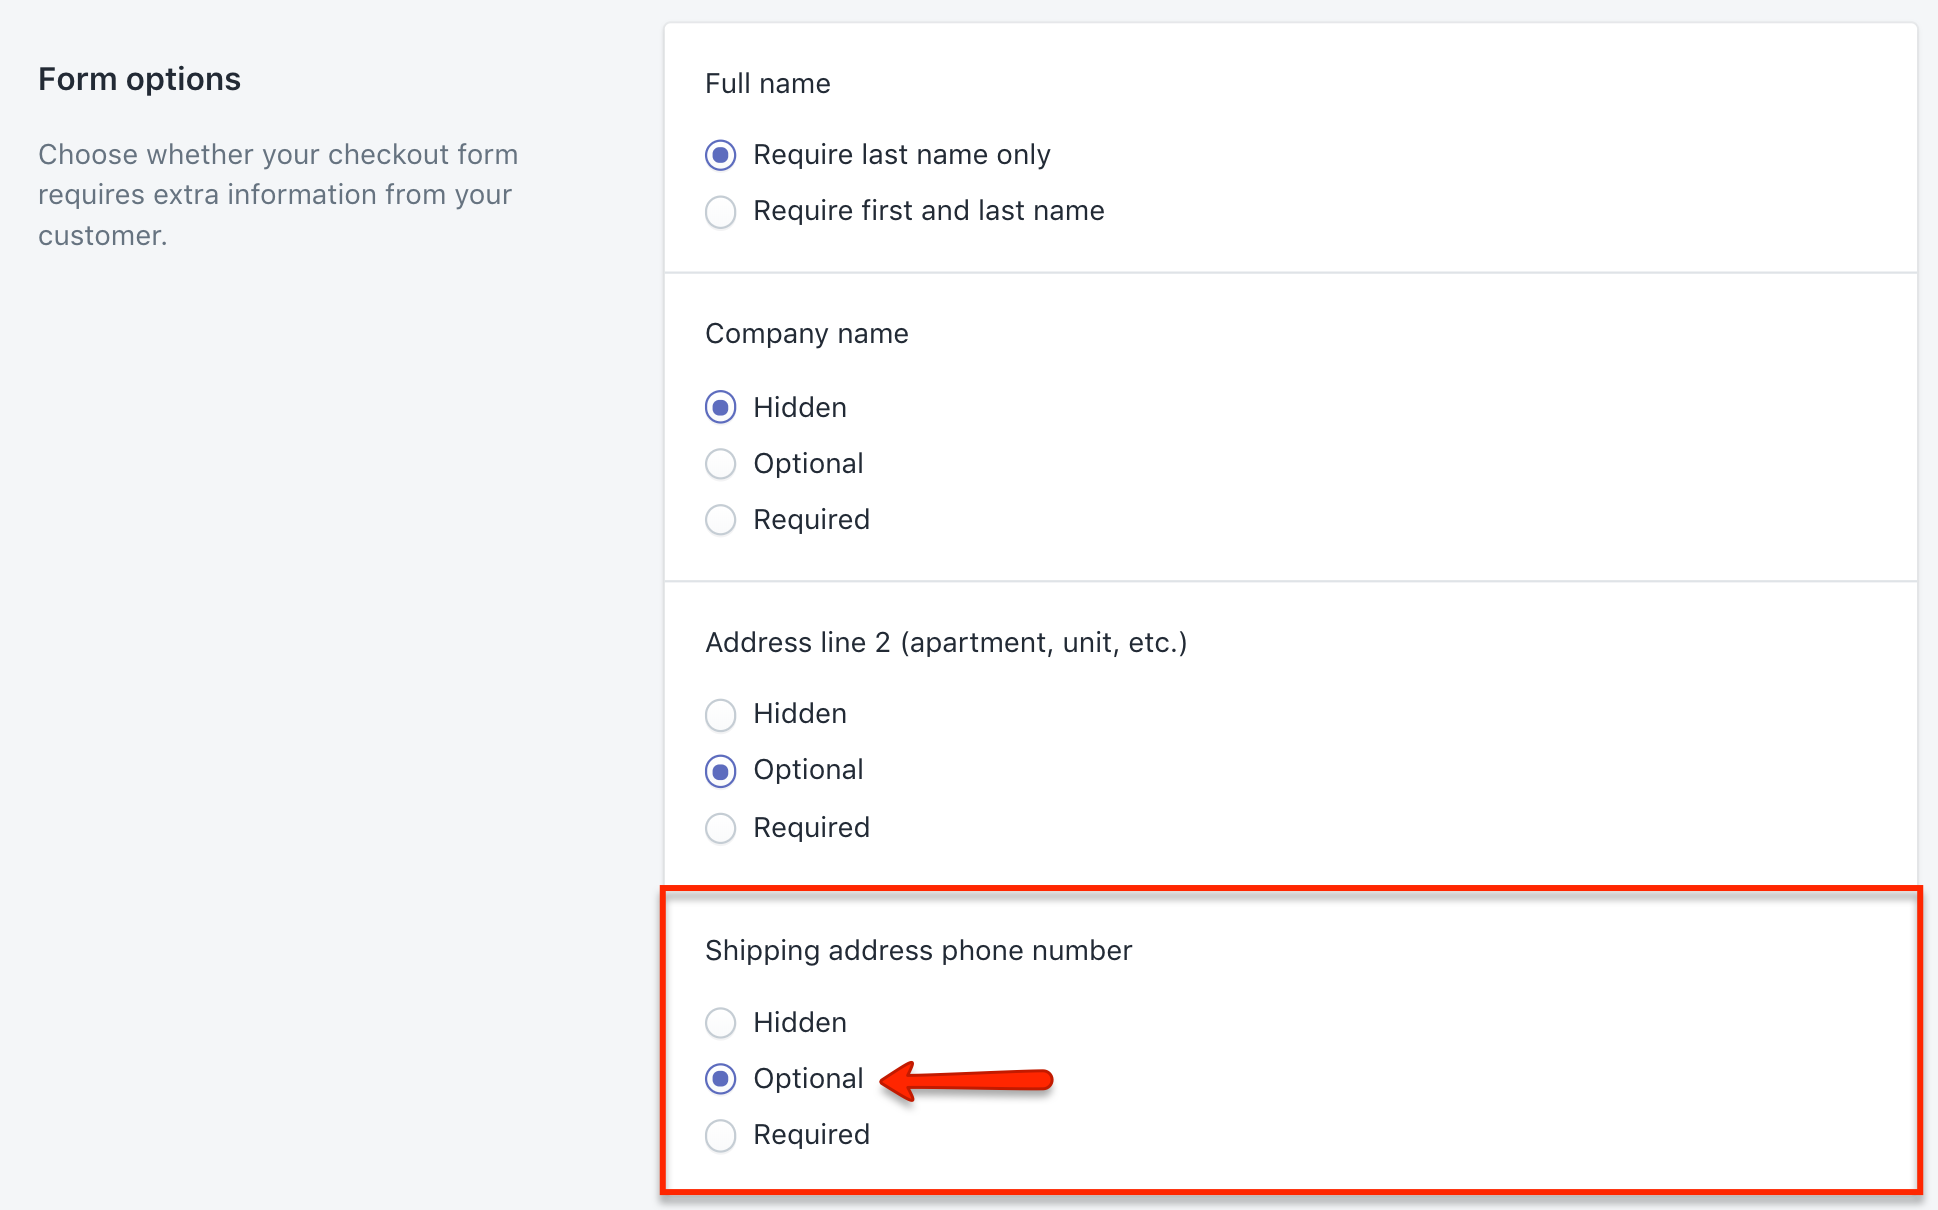
Task: Click the checkout form description text
Action: pyautogui.click(x=278, y=195)
